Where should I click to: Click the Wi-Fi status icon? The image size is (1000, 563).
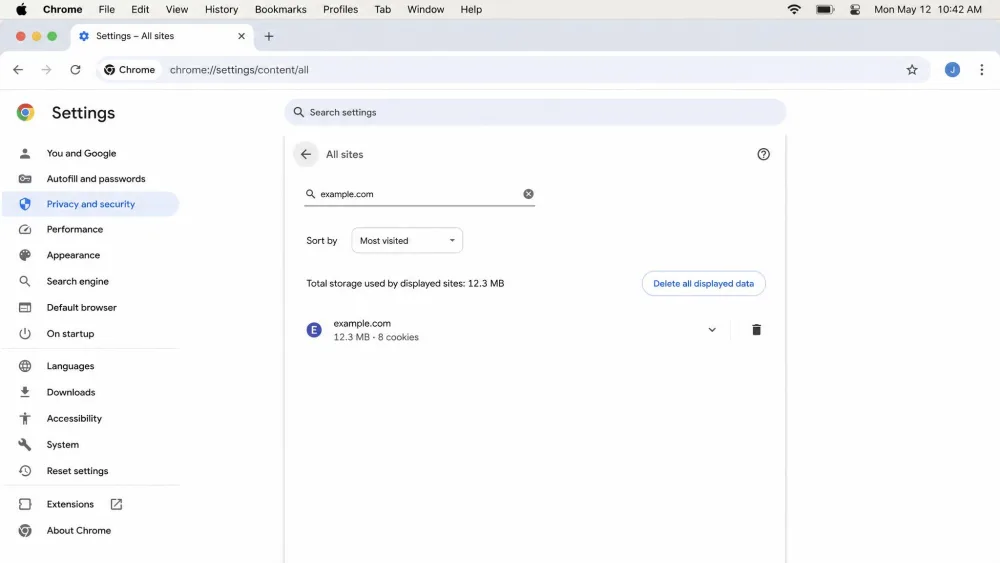pos(794,9)
